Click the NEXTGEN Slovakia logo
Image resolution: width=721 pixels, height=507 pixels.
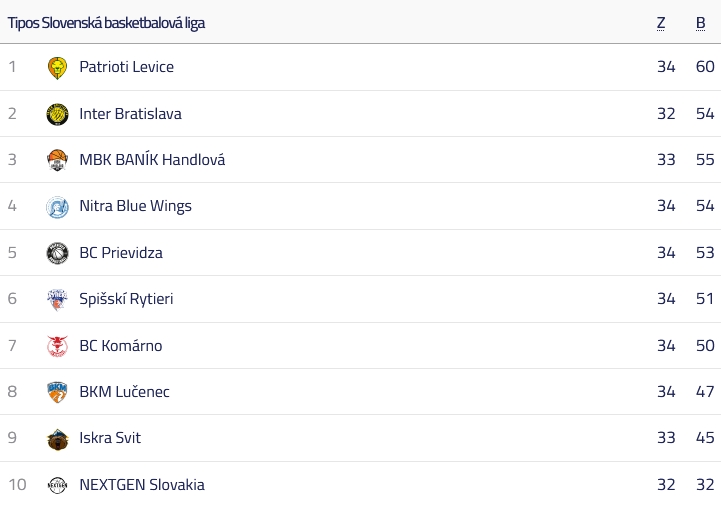pos(57,485)
